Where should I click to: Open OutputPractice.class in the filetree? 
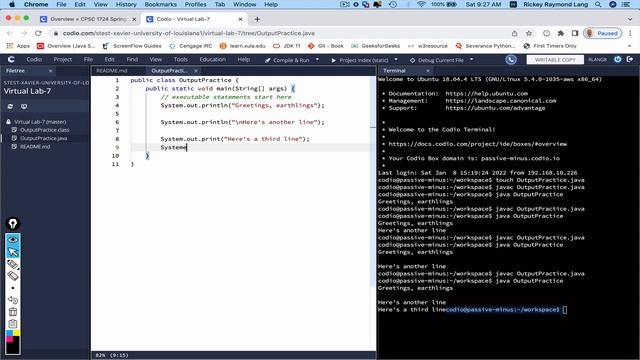click(x=44, y=130)
